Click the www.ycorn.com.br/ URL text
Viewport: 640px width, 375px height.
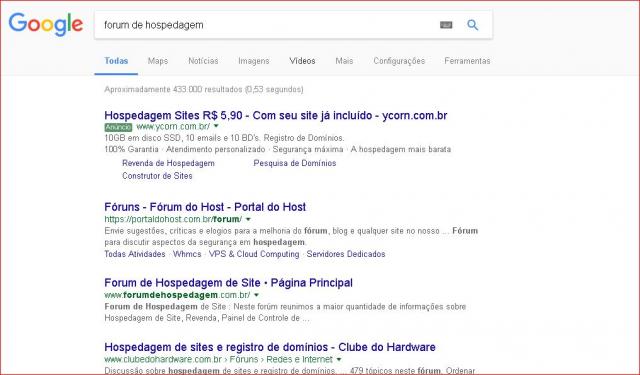(173, 126)
